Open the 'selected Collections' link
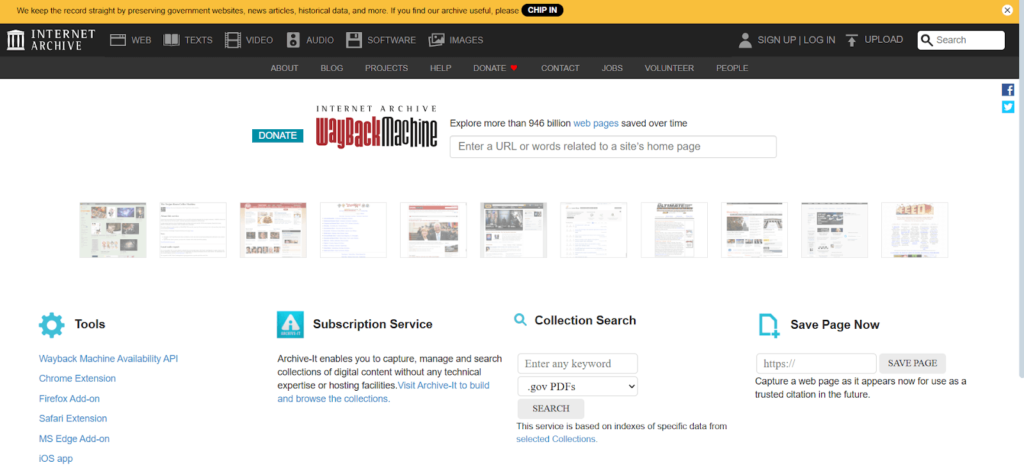1024x465 pixels. [556, 440]
